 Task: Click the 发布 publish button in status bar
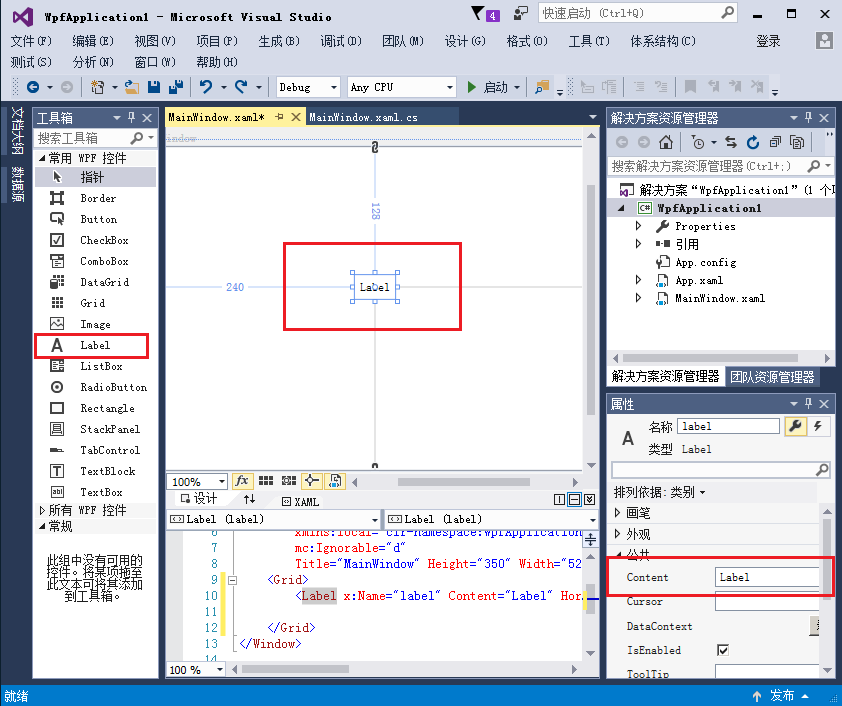click(x=781, y=696)
